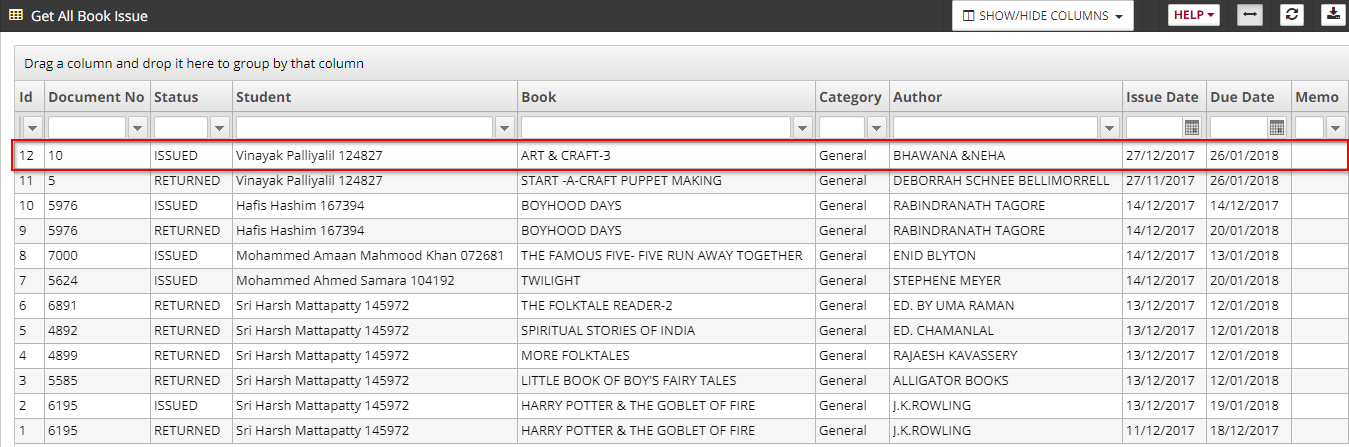1349x447 pixels.
Task: Sort by the Issue Date column header
Action: pos(1164,97)
